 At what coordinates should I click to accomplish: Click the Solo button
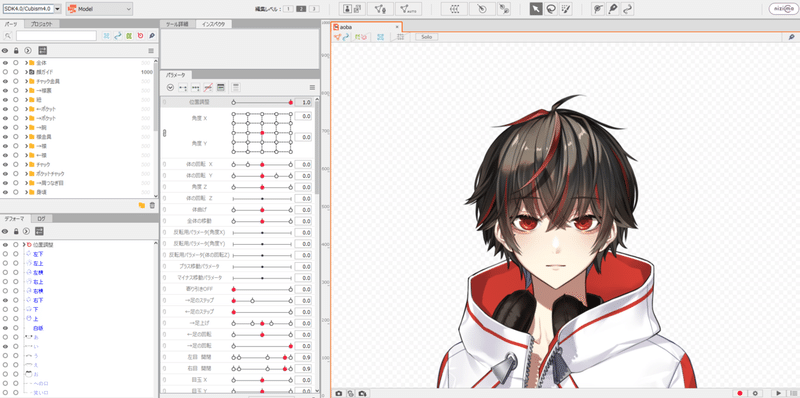(x=427, y=37)
